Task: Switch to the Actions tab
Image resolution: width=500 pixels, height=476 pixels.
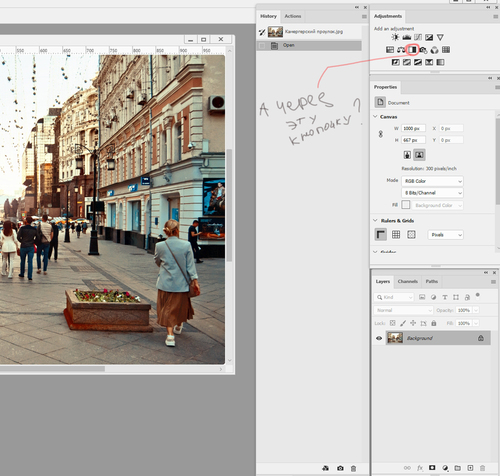Action: (x=293, y=16)
